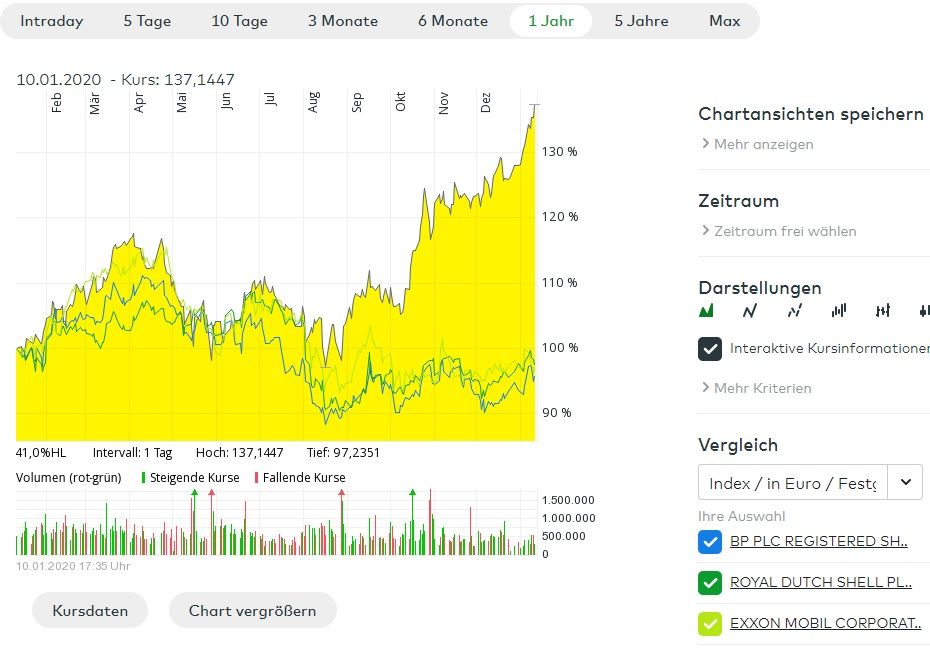
Task: Toggle the BP PLC comparison checkbox
Action: pos(710,542)
